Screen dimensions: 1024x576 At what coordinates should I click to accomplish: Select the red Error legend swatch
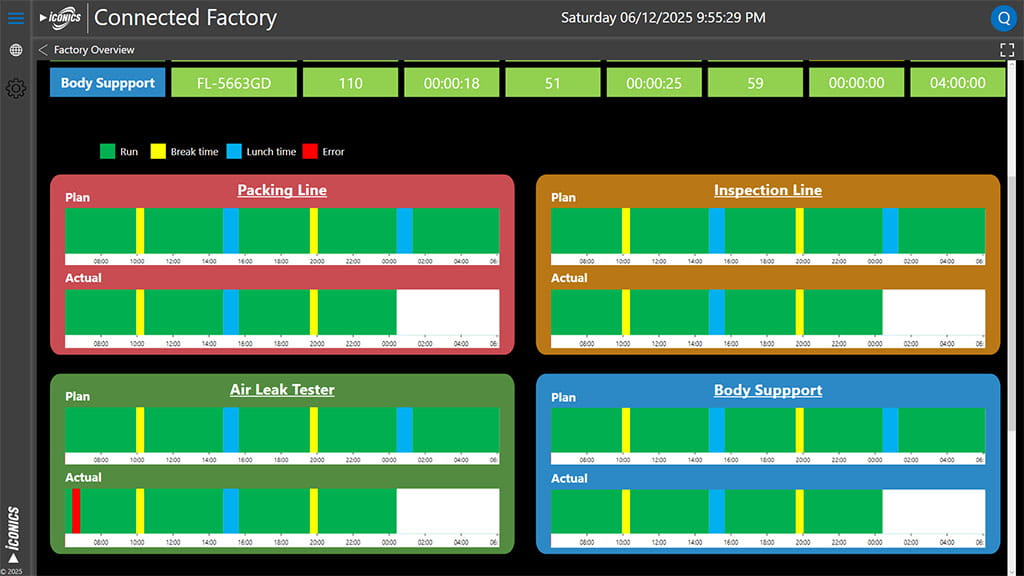coord(310,152)
